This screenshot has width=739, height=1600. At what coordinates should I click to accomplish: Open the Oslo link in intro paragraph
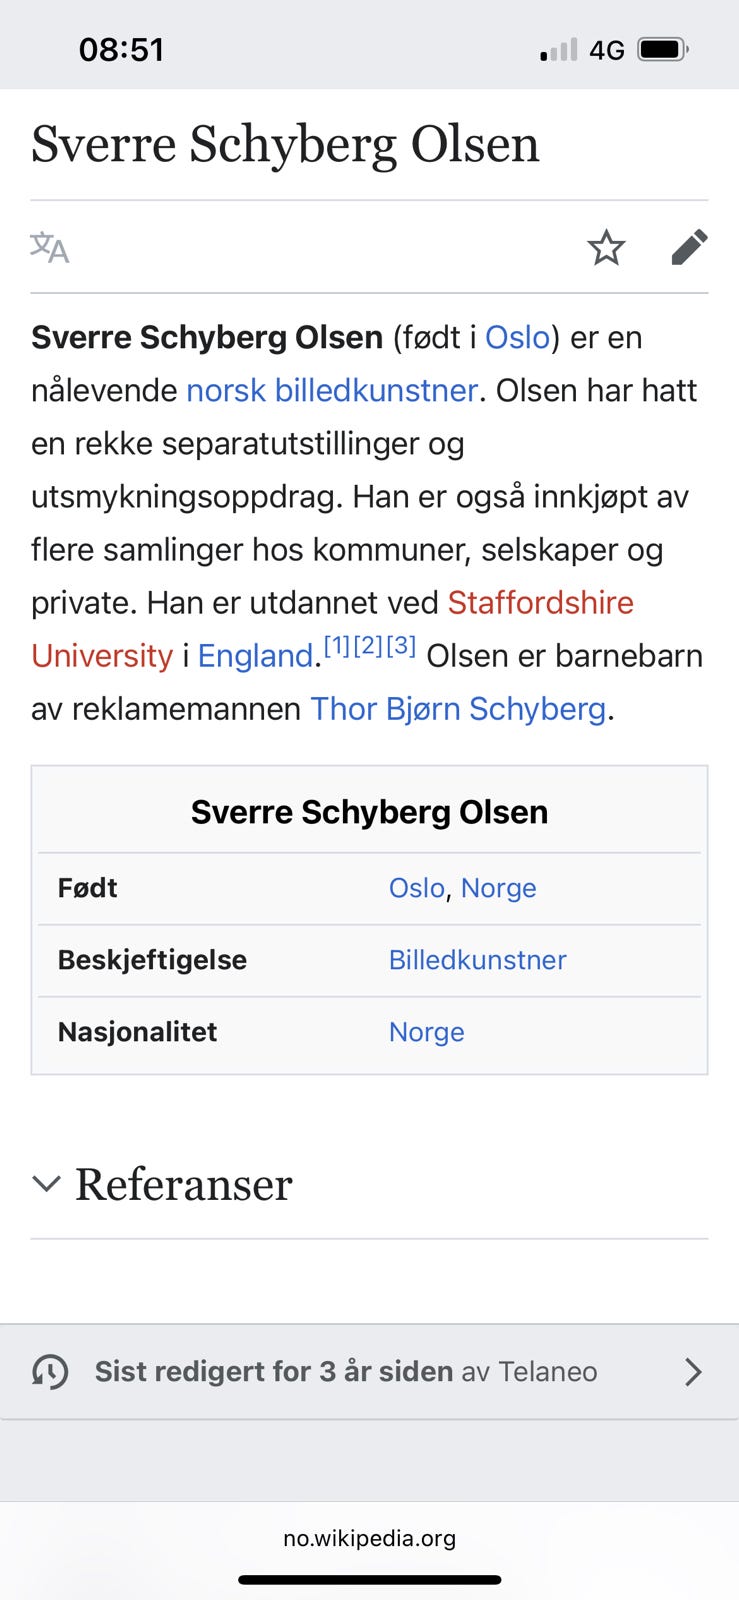(x=517, y=337)
